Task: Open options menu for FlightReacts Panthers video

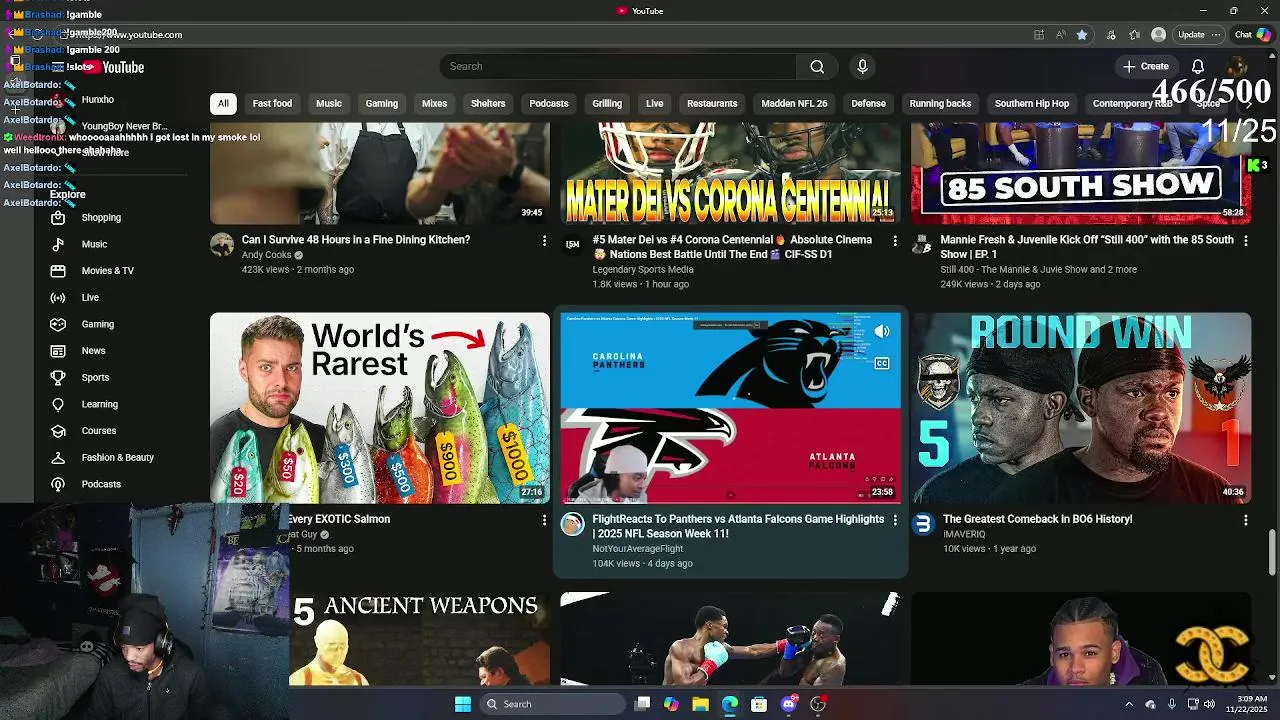Action: tap(895, 520)
